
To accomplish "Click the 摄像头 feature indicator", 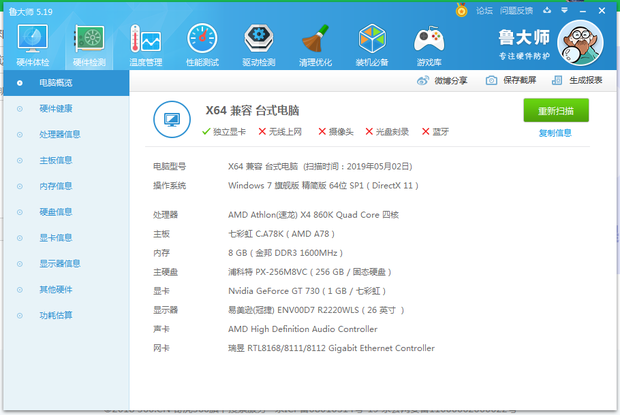I will pos(336,132).
